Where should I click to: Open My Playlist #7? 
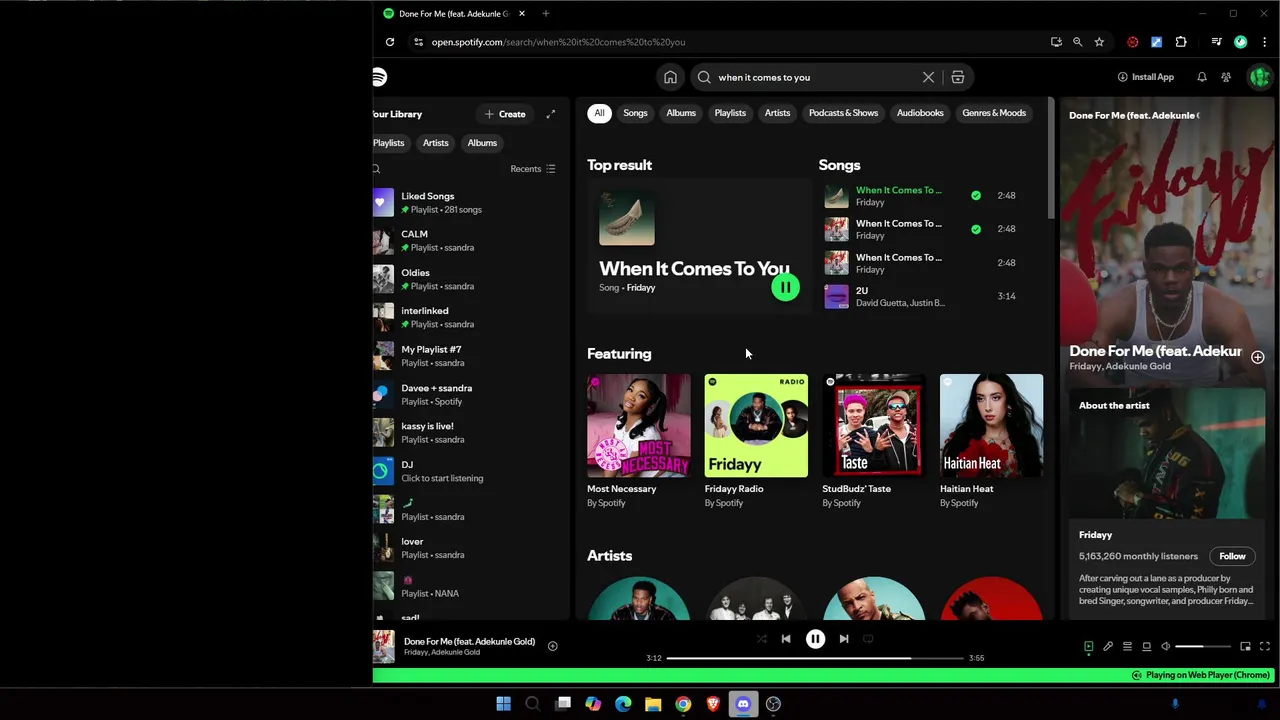[468, 356]
